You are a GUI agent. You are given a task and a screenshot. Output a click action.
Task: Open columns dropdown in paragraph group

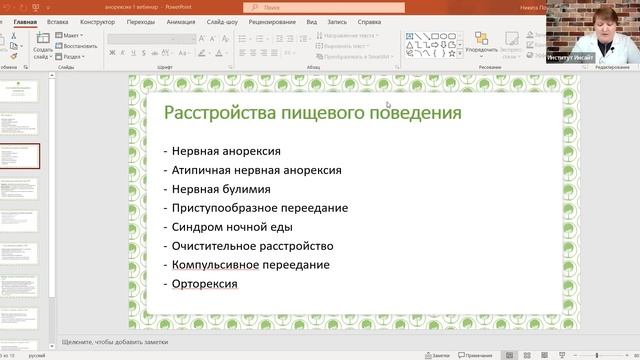(x=289, y=53)
